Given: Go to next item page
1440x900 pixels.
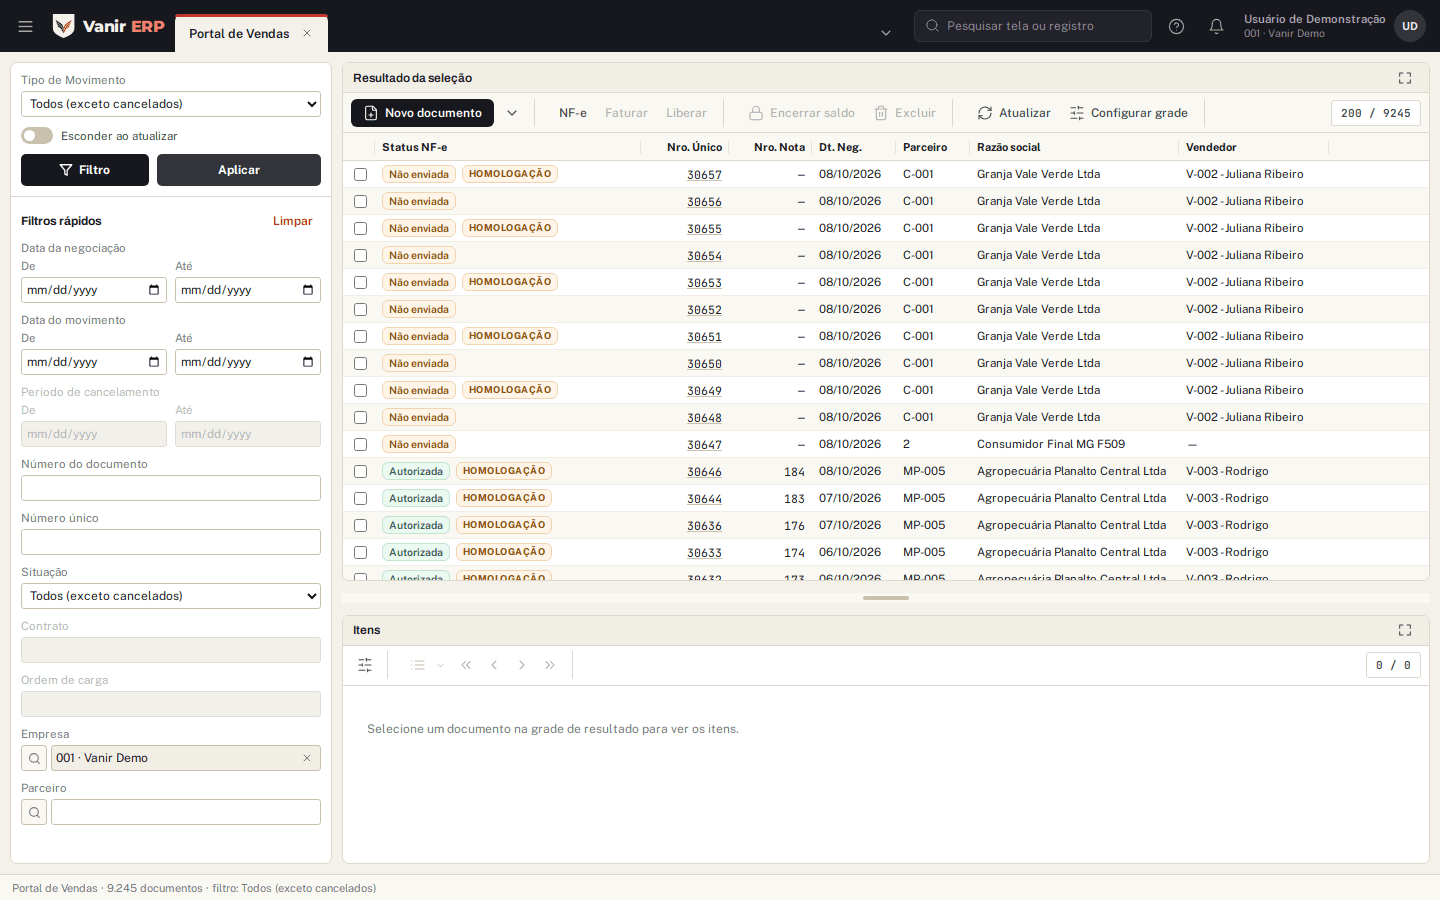Looking at the screenshot, I should pos(522,665).
